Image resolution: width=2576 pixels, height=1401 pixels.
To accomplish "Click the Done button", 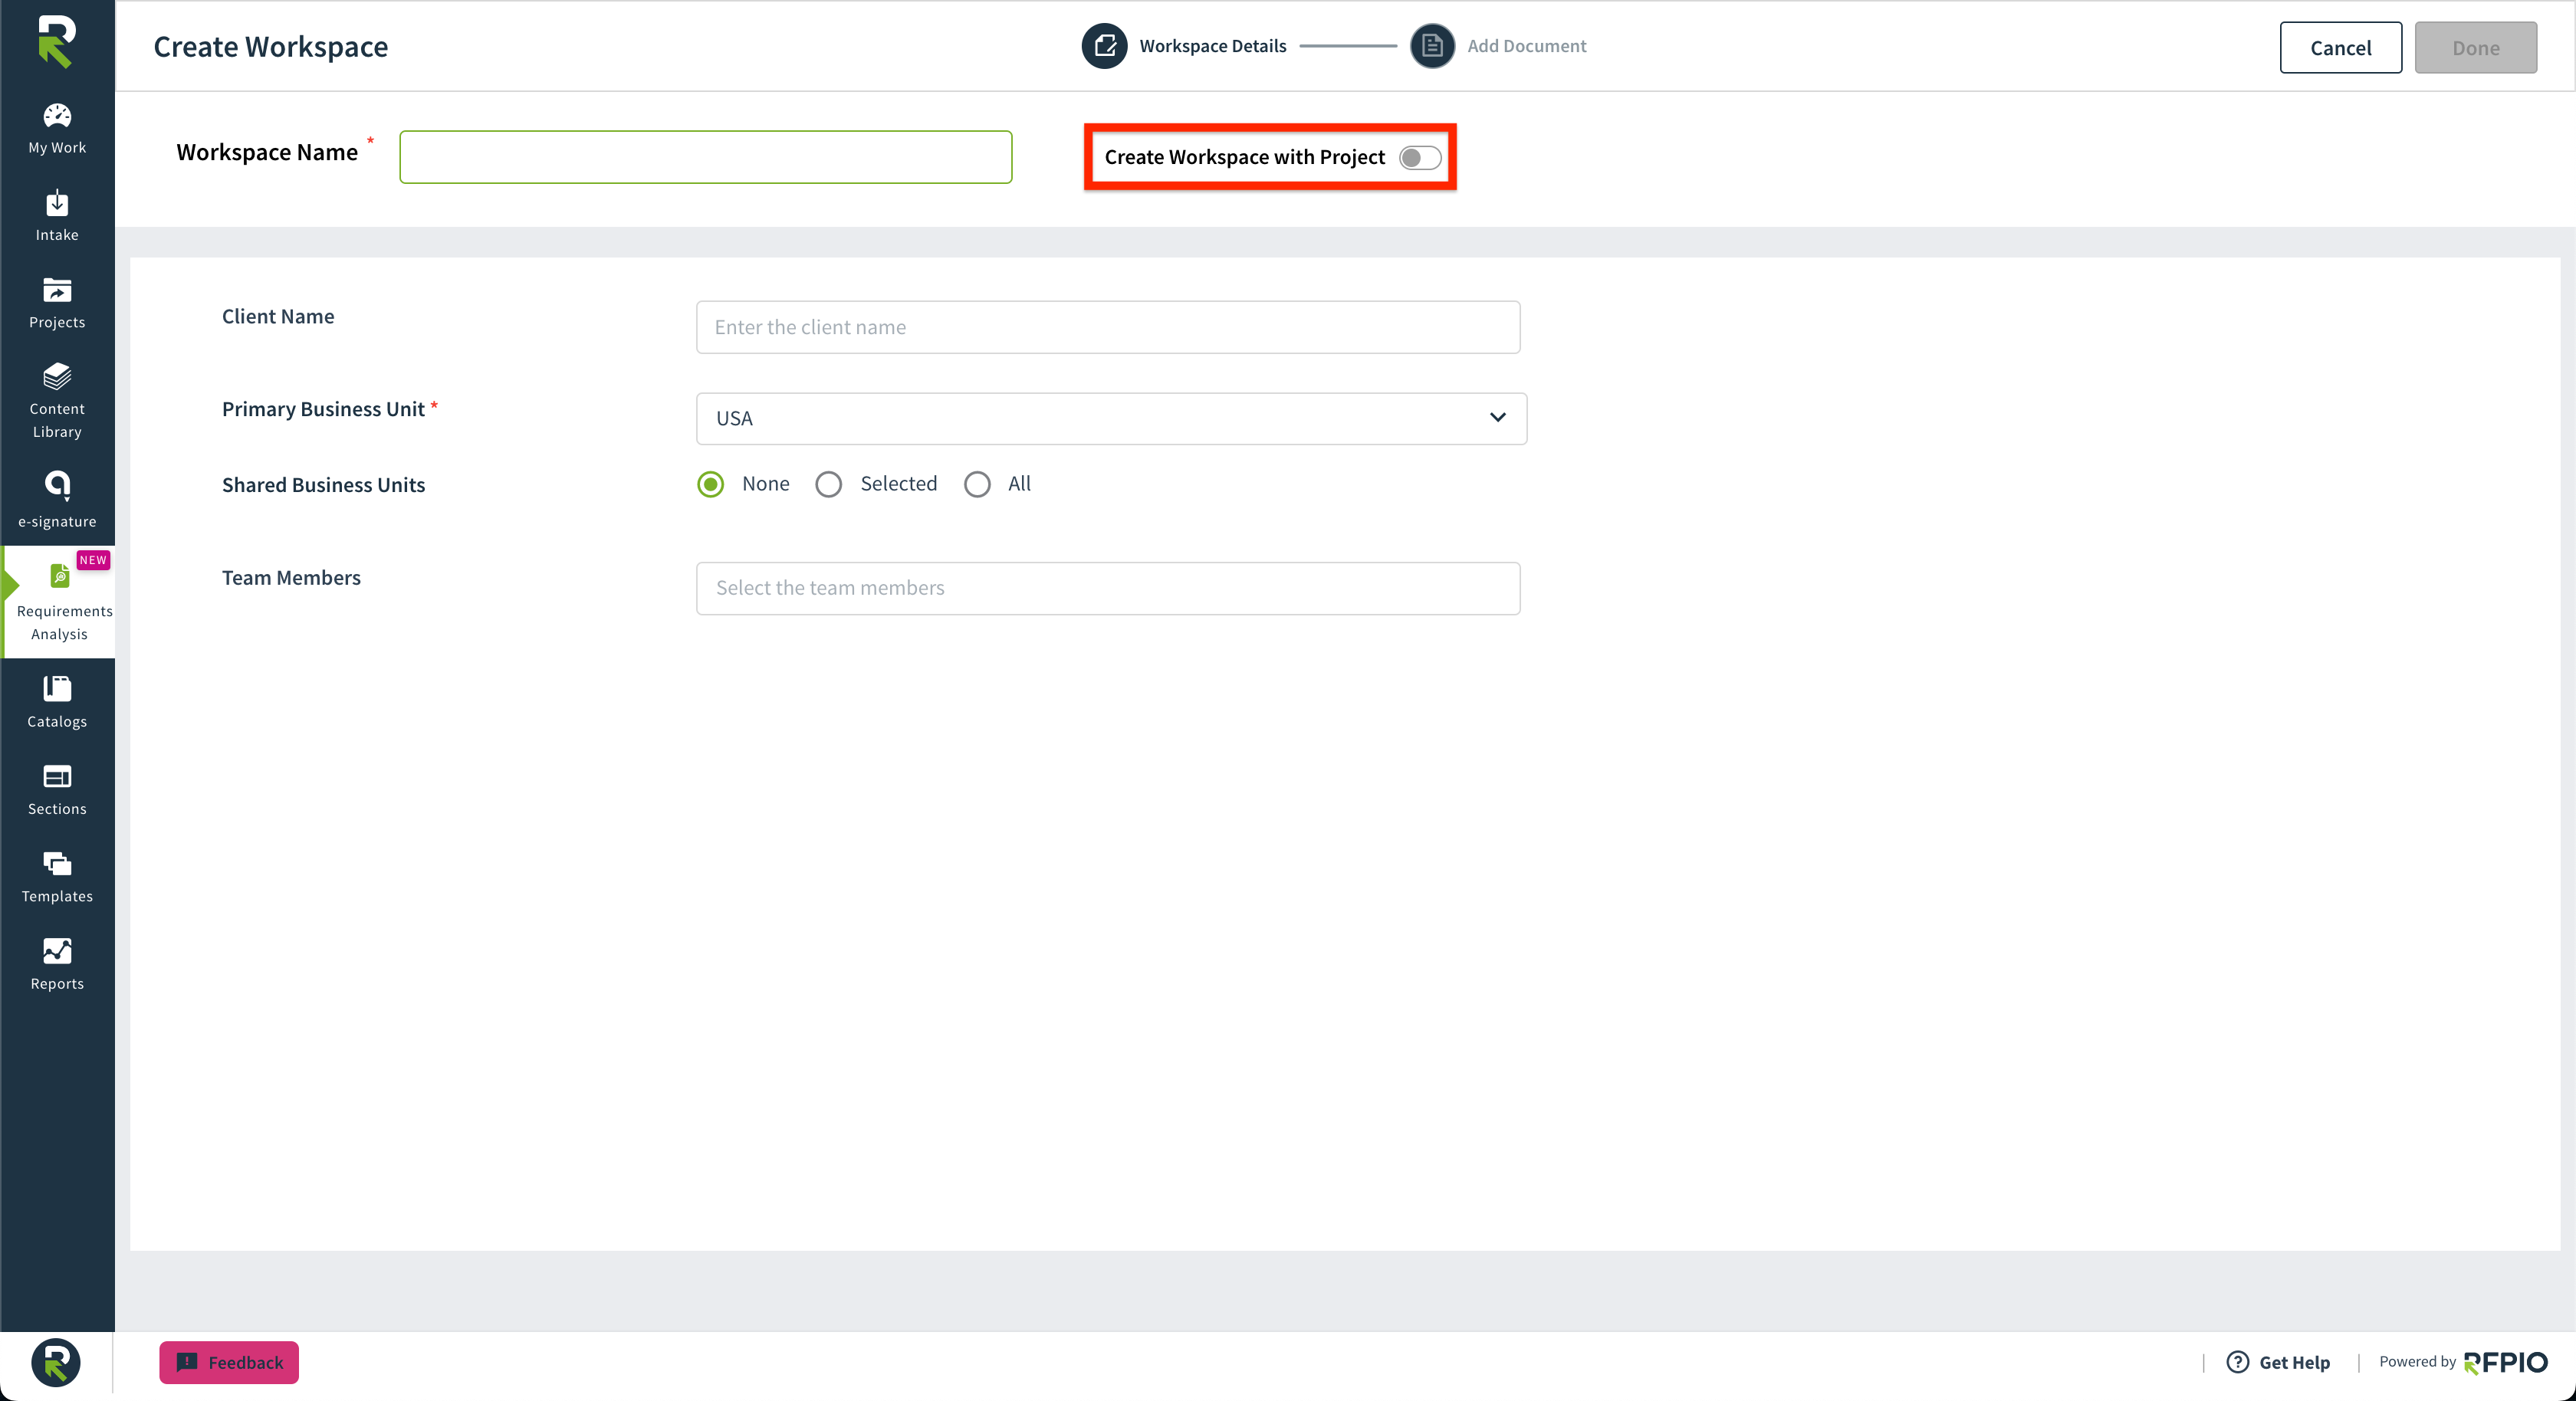I will 2476,48.
